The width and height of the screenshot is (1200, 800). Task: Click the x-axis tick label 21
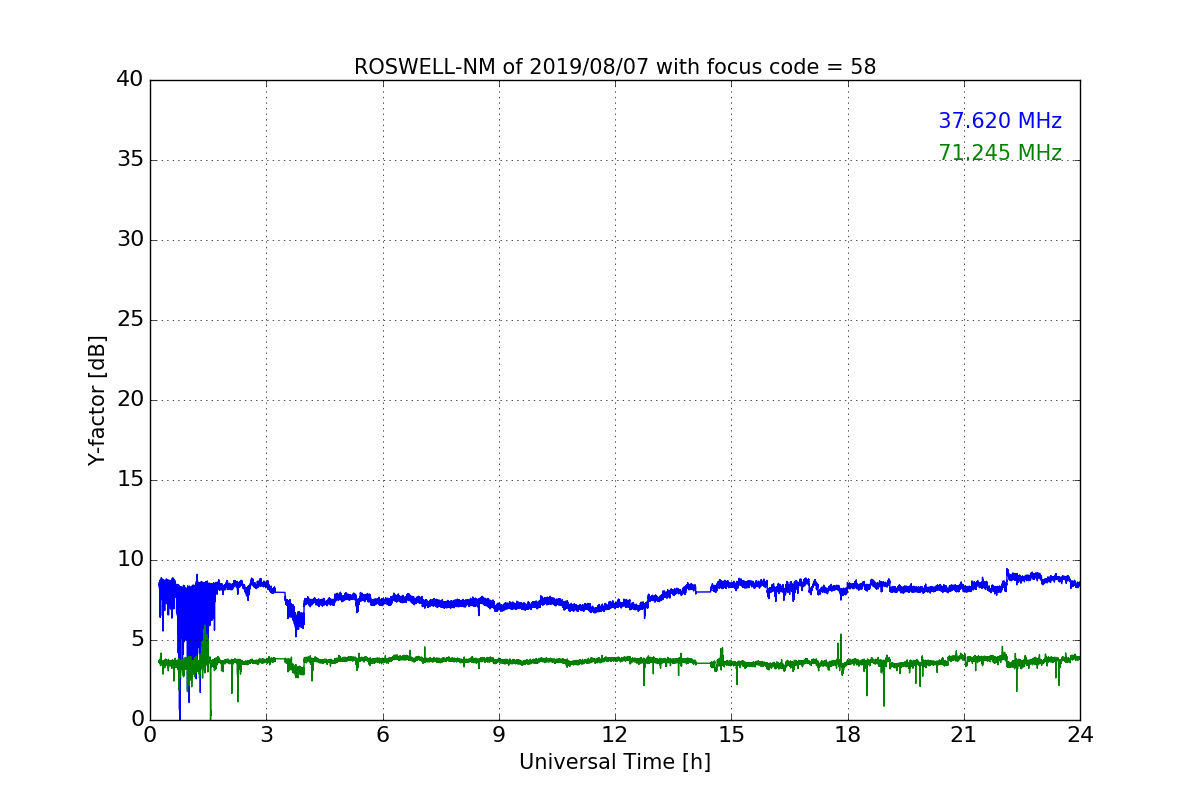pos(964,735)
